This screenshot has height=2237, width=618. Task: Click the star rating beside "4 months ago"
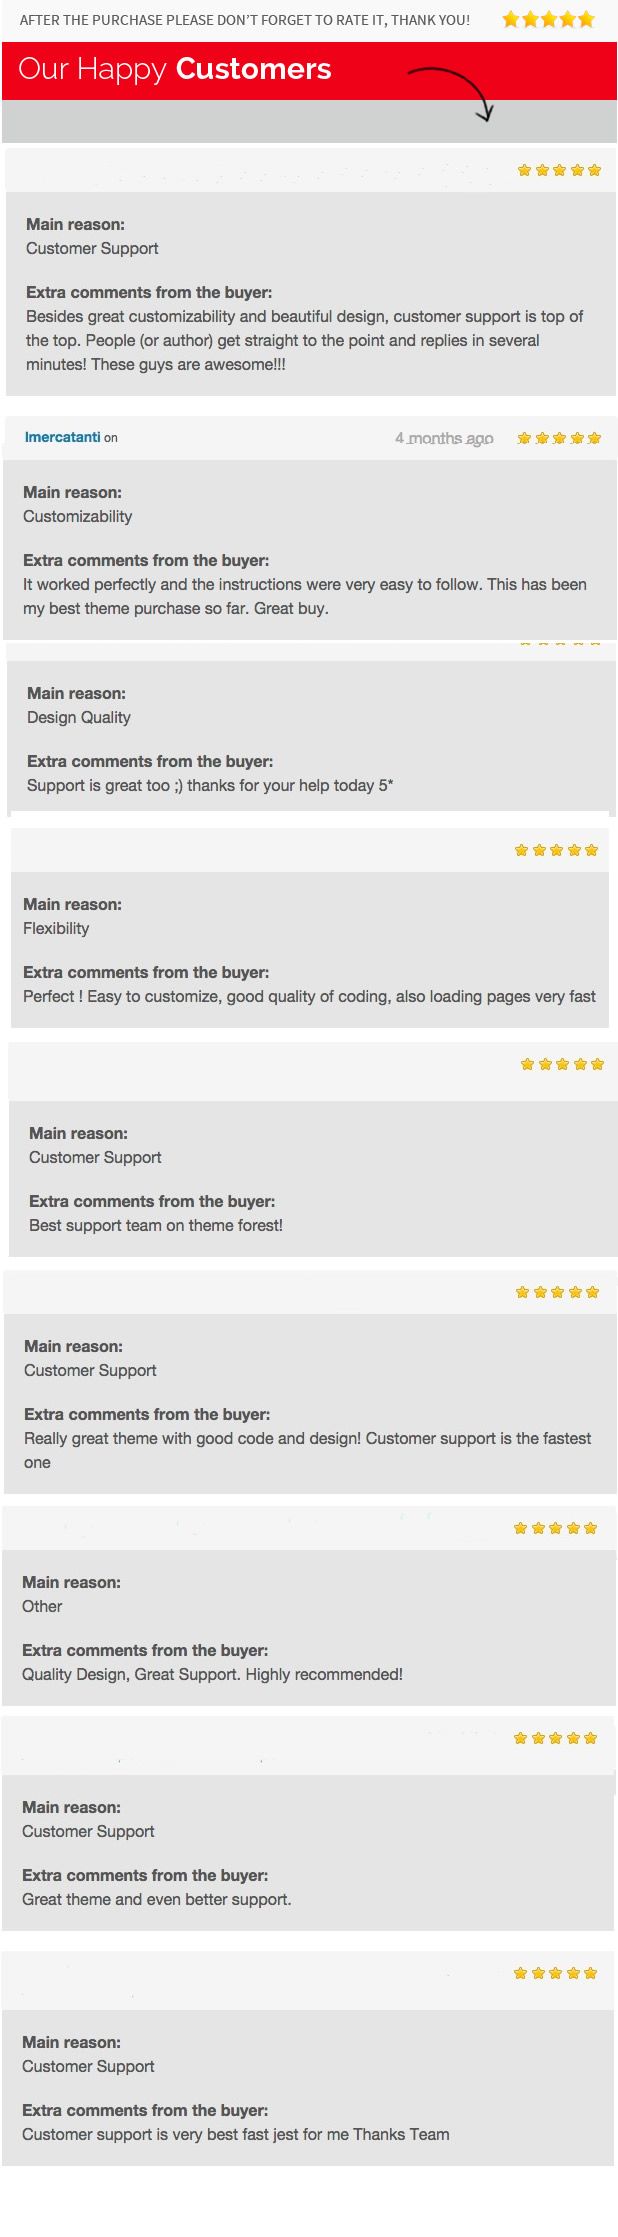tap(559, 438)
